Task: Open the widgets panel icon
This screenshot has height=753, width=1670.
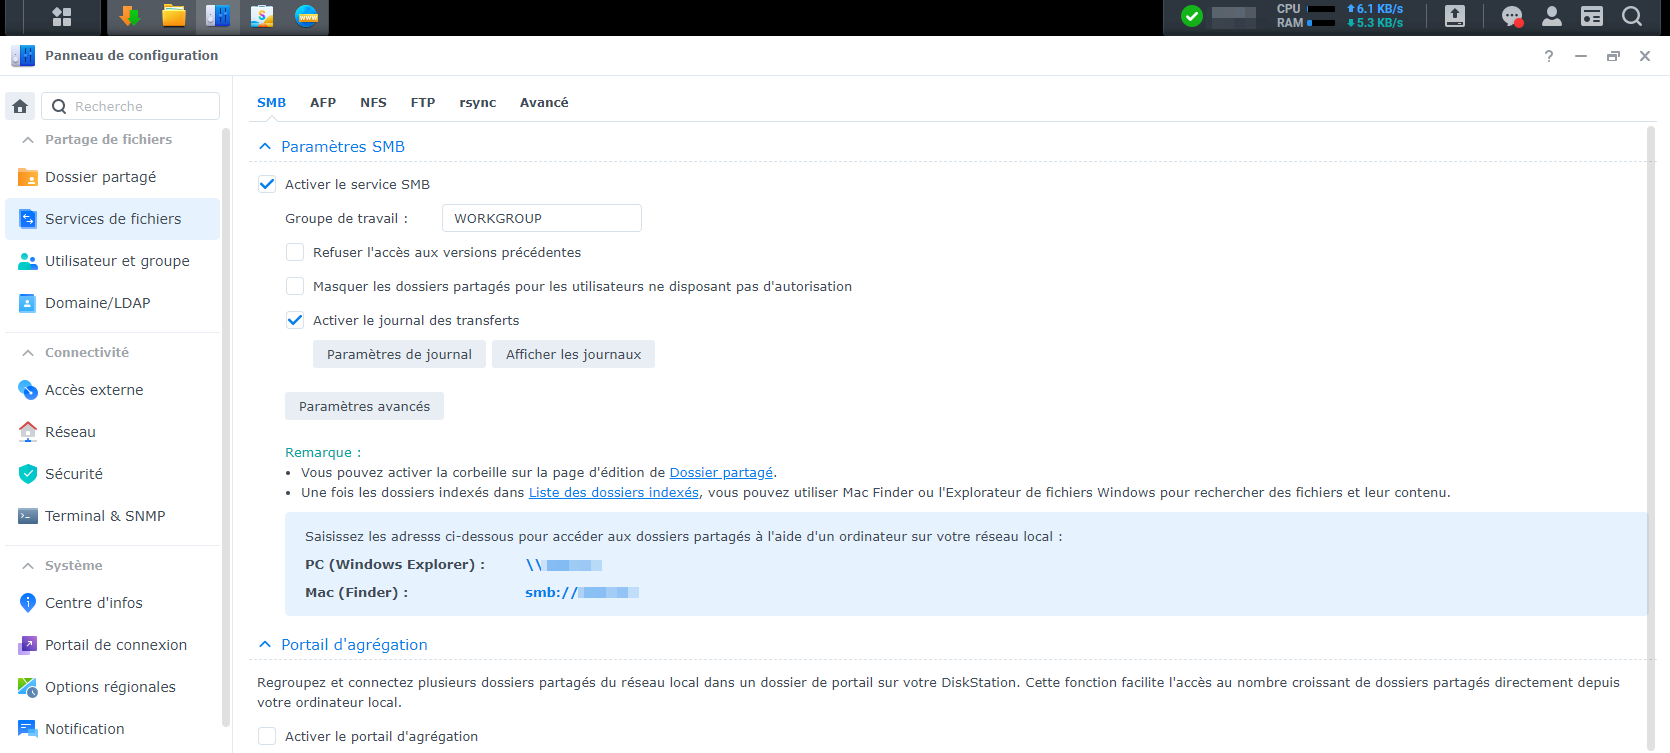Action: click(x=1592, y=16)
